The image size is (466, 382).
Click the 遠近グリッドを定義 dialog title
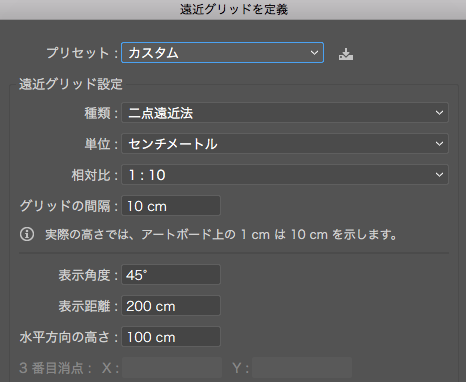click(x=234, y=9)
